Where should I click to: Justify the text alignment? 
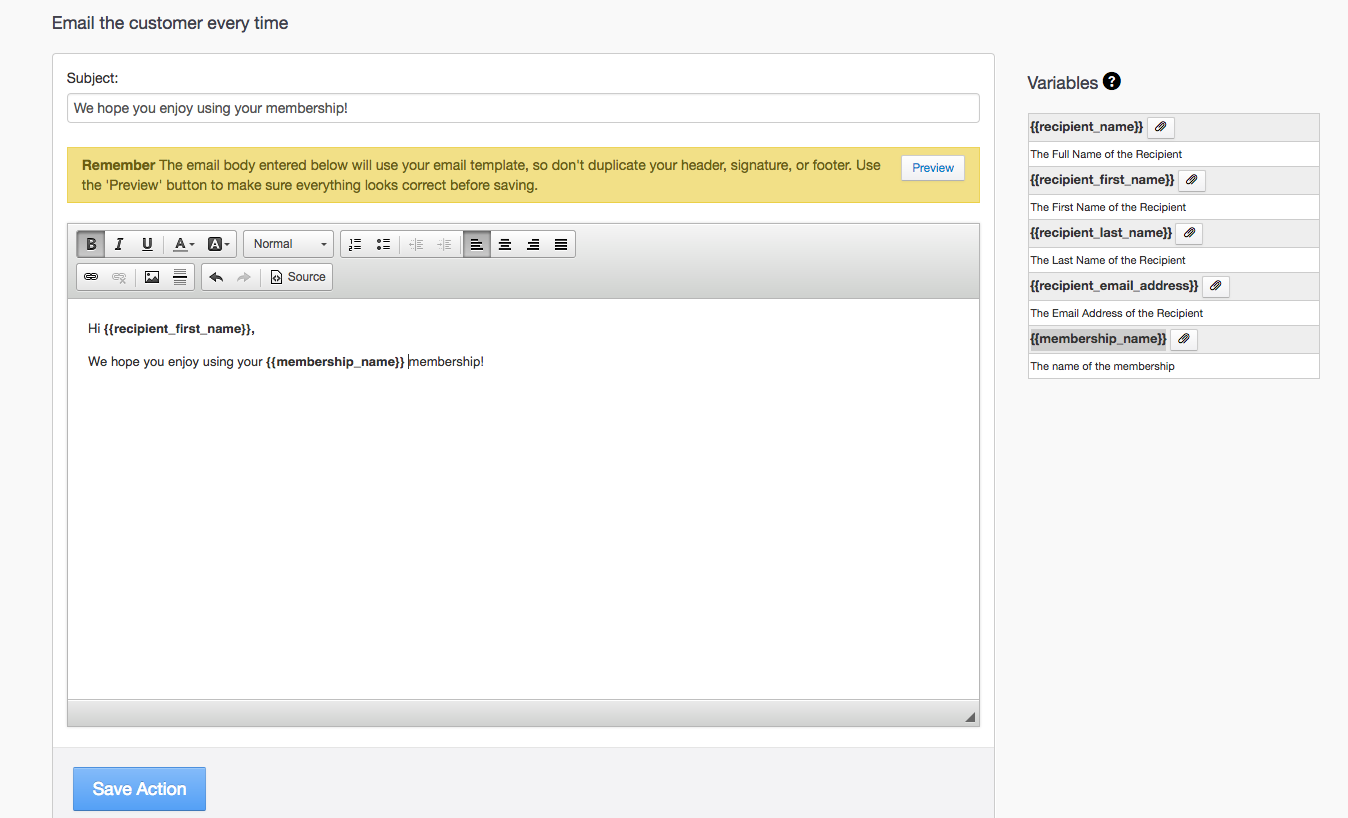[561, 244]
